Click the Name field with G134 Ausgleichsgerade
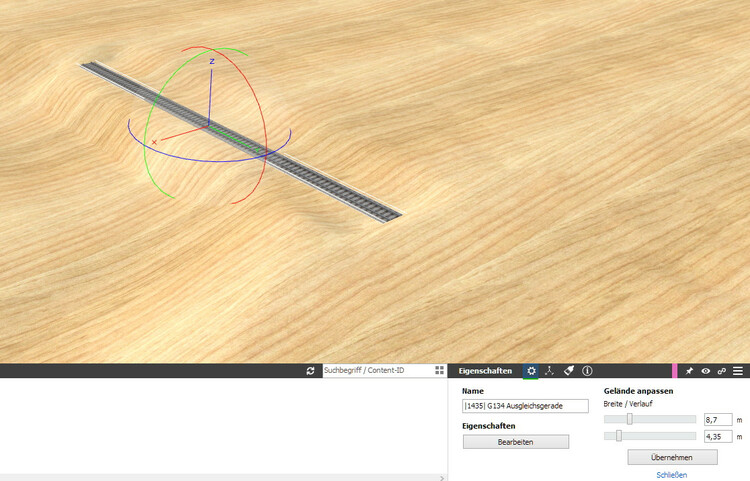The image size is (750, 481). [525, 406]
